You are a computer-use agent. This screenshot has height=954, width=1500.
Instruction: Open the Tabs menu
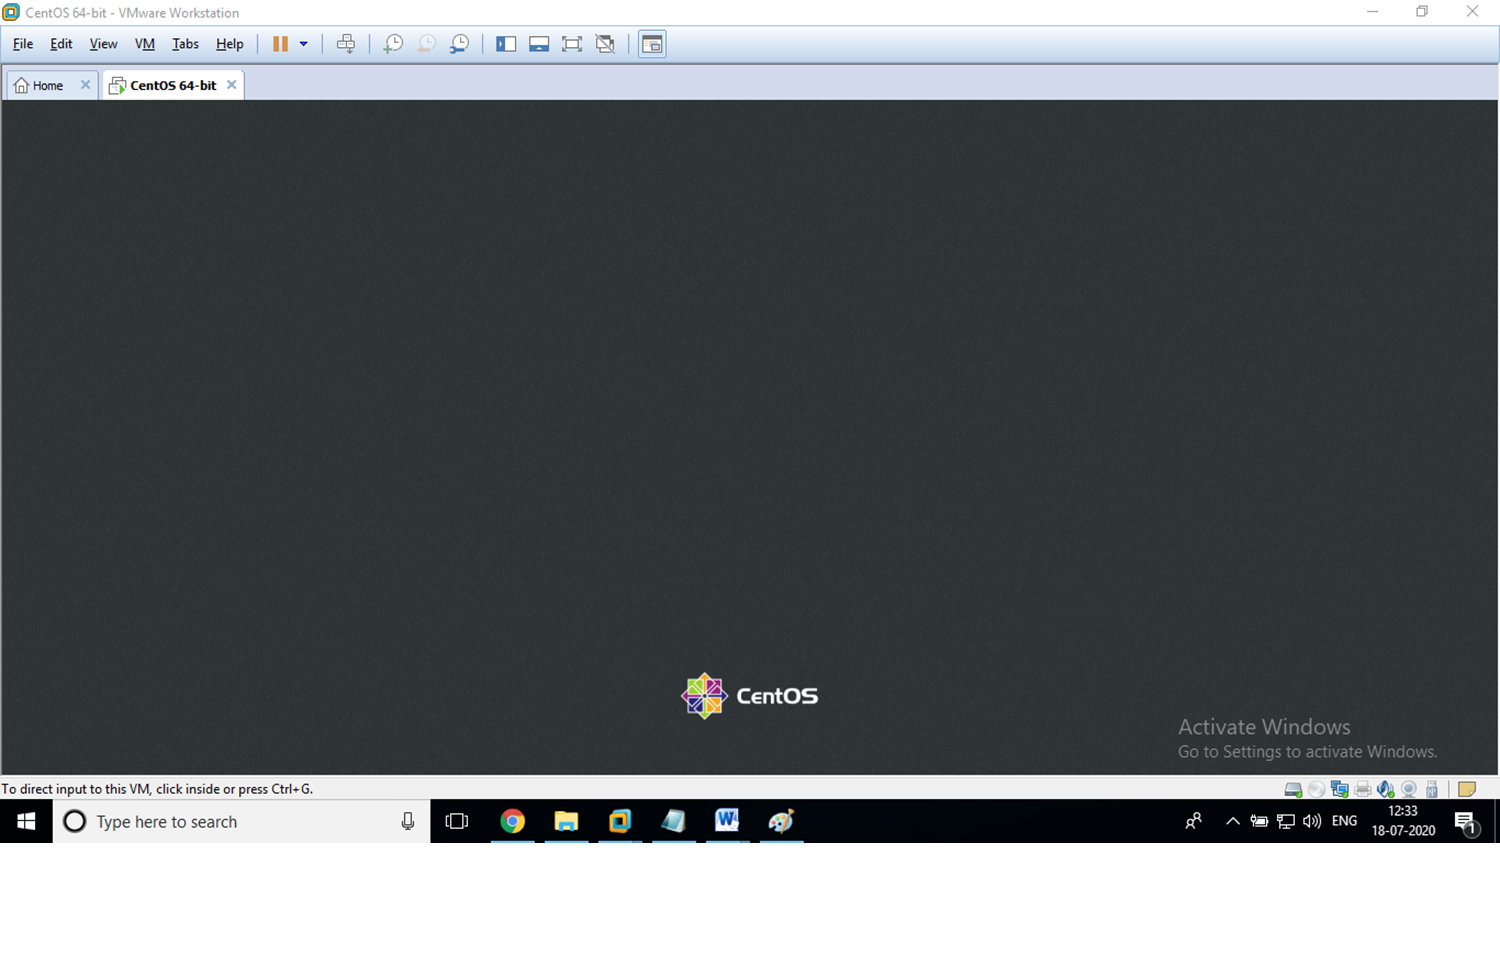tap(185, 43)
